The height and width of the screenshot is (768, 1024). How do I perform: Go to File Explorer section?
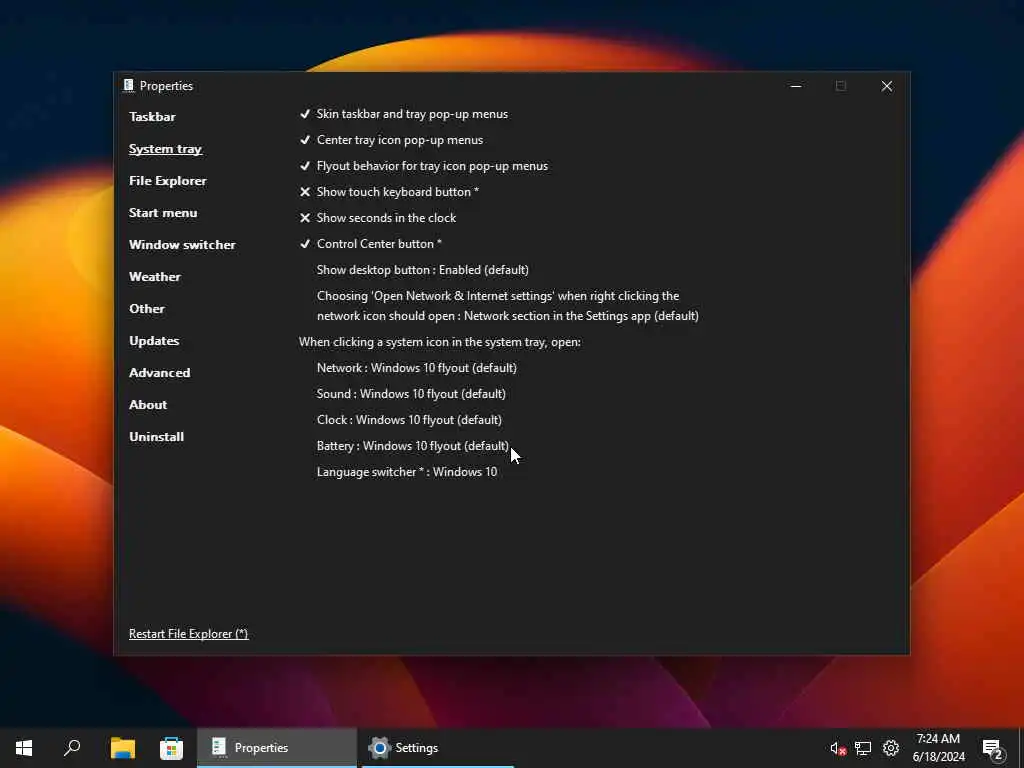pos(168,181)
